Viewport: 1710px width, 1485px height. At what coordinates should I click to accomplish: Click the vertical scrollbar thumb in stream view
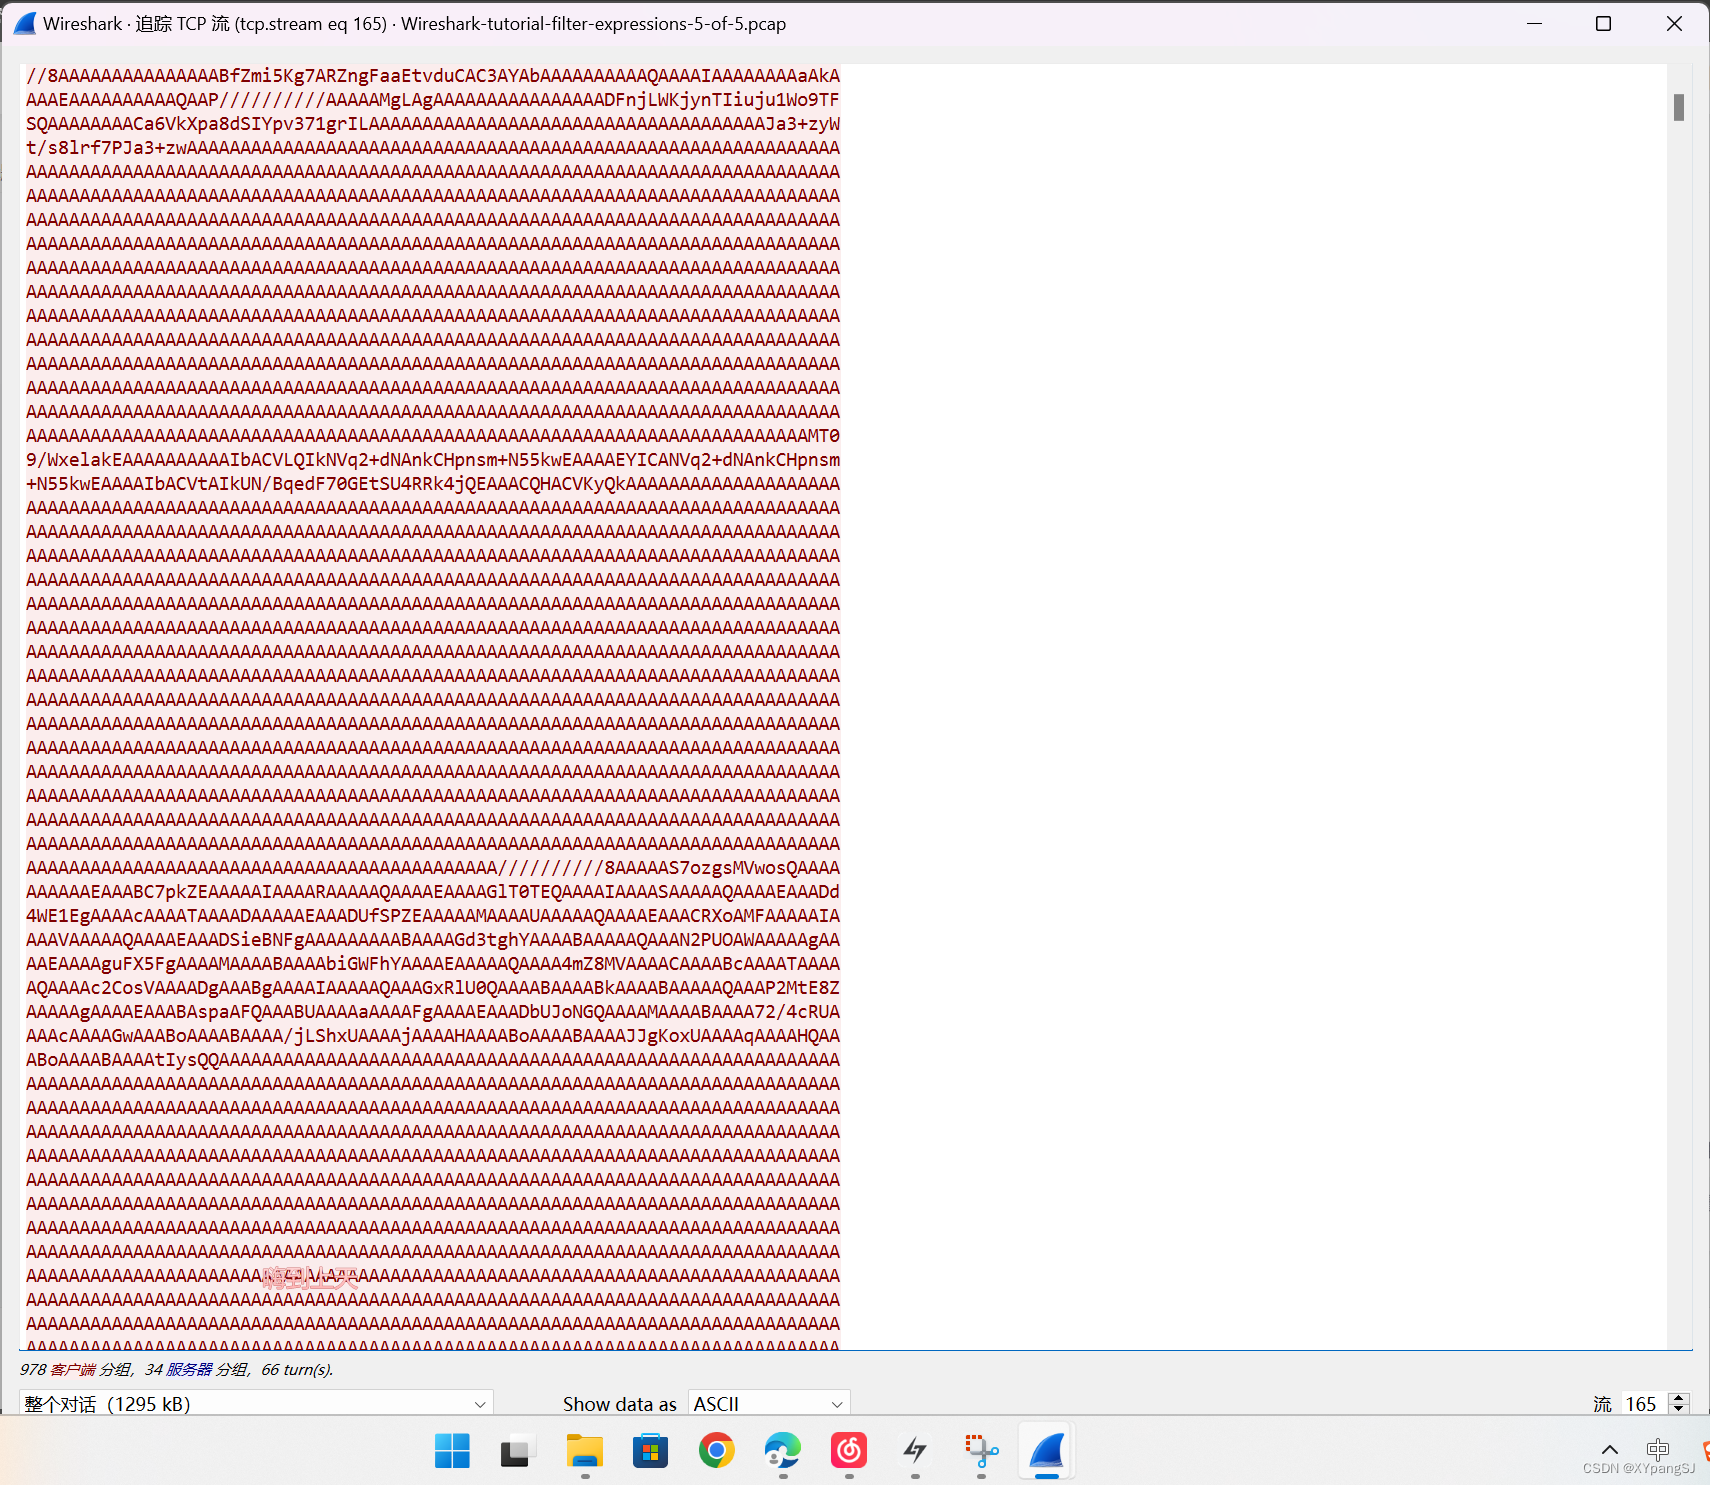1679,107
